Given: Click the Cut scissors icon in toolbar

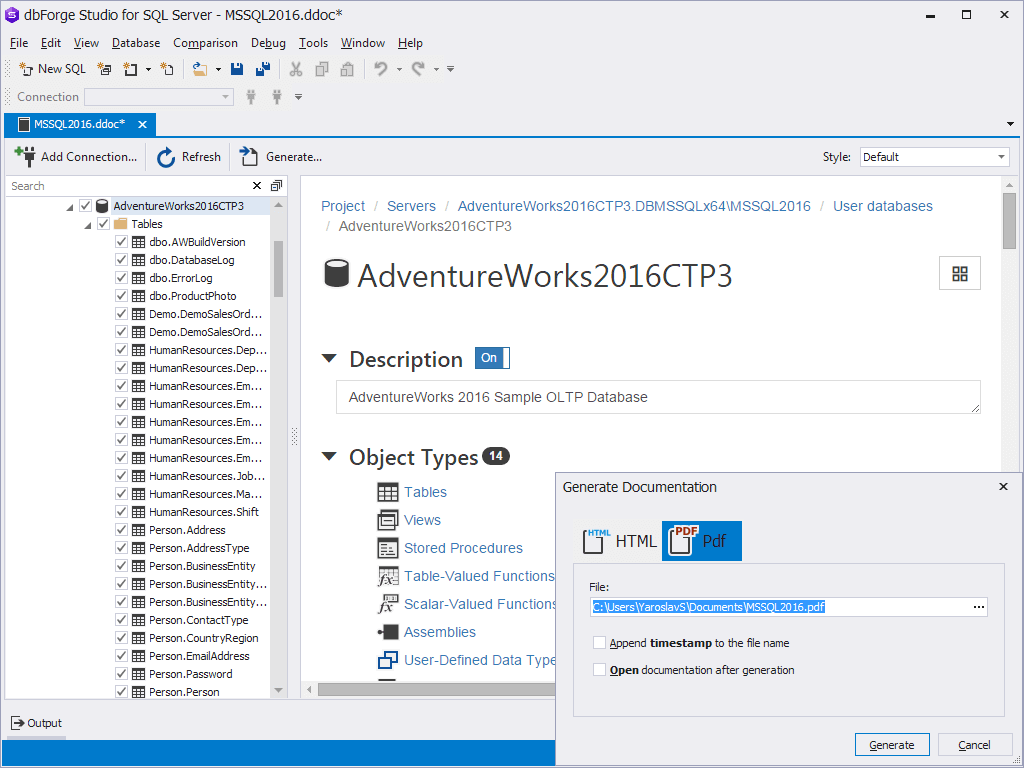Looking at the screenshot, I should coord(296,68).
